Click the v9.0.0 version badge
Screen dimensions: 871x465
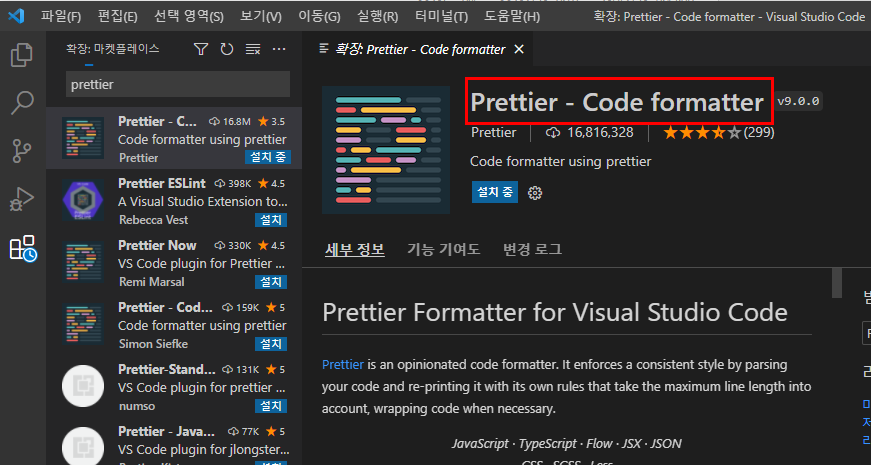click(x=798, y=102)
